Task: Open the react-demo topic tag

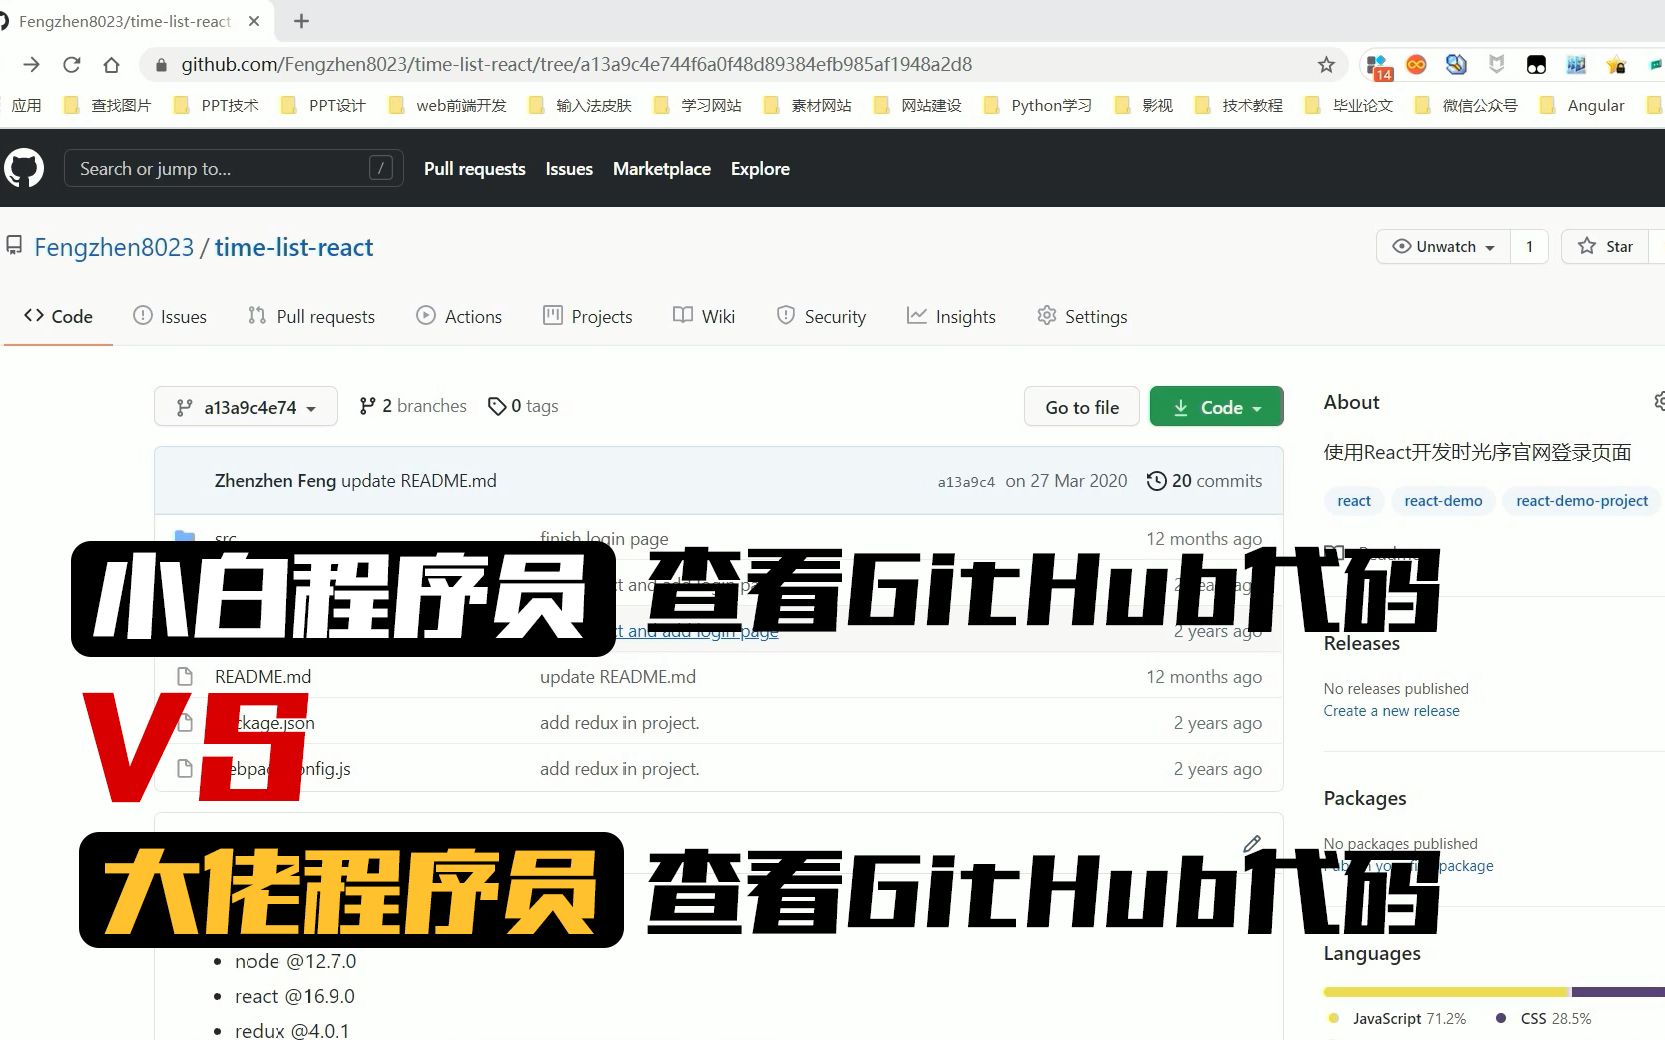Action: (1443, 501)
